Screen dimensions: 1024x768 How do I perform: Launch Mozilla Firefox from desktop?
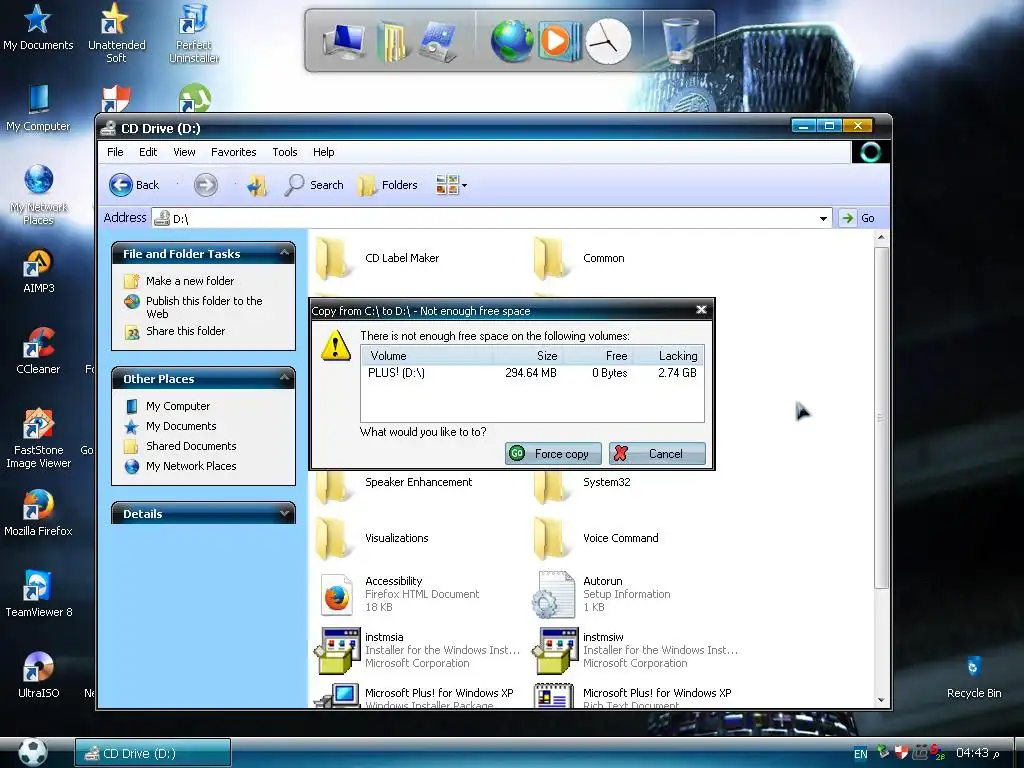pos(38,513)
